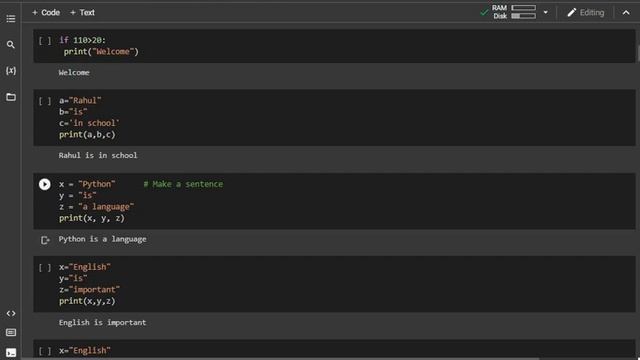Click the line a="Rahul"
This screenshot has height=360, width=640.
[80, 100]
